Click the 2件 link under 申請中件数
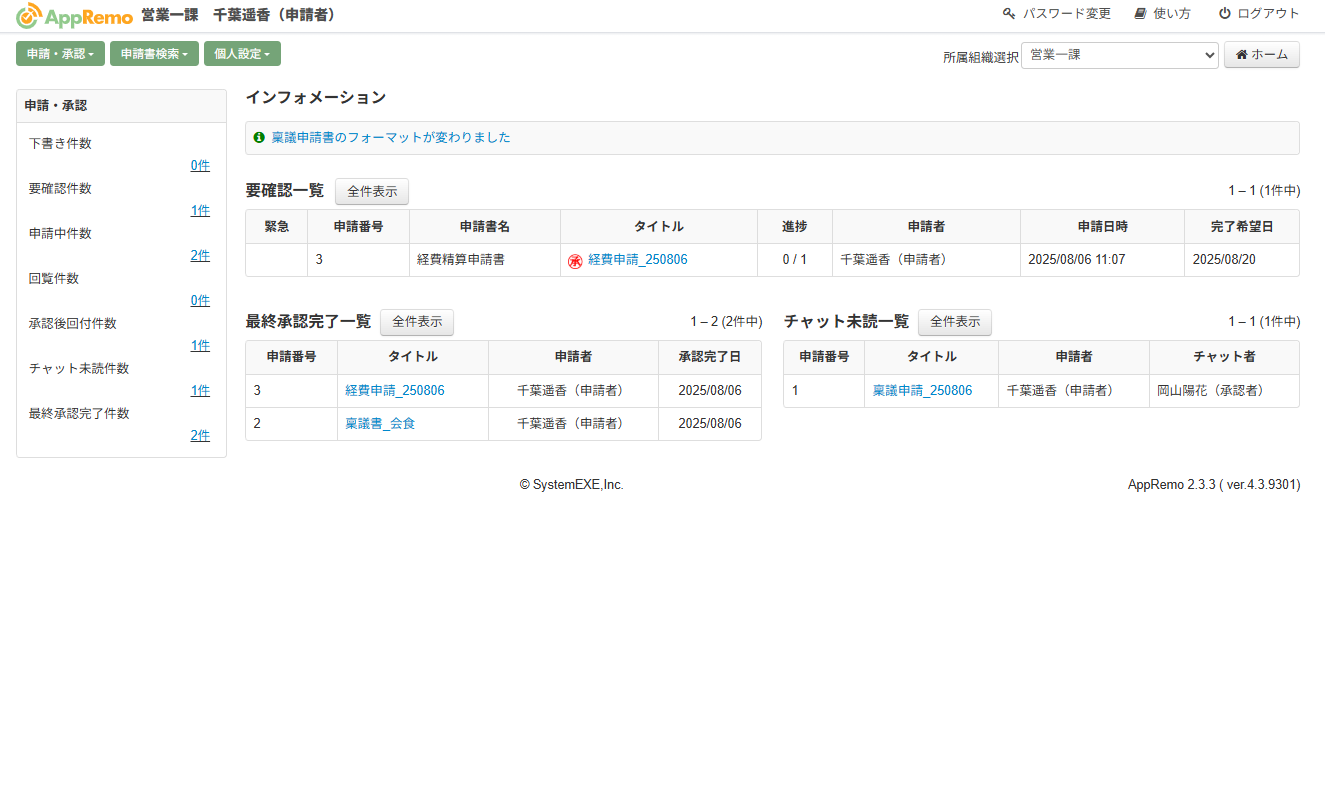The height and width of the screenshot is (793, 1325). point(200,255)
